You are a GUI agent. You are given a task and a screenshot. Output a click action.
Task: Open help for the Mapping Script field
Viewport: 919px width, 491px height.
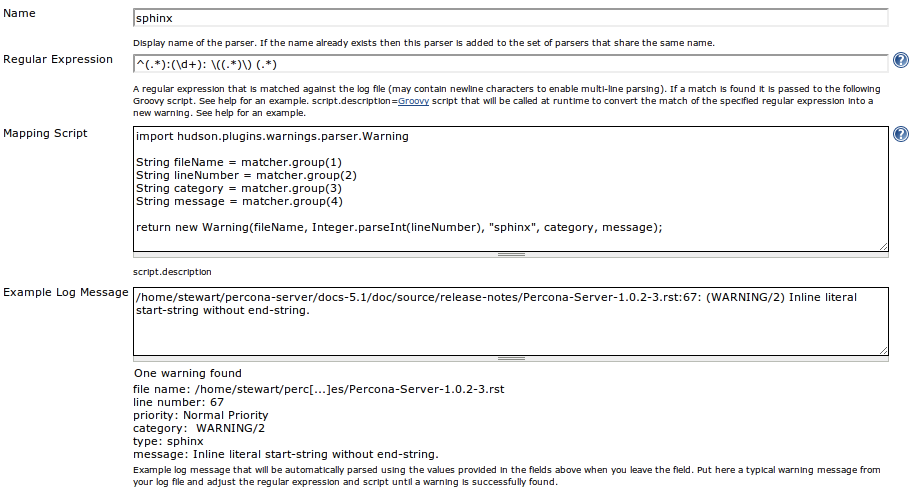901,134
